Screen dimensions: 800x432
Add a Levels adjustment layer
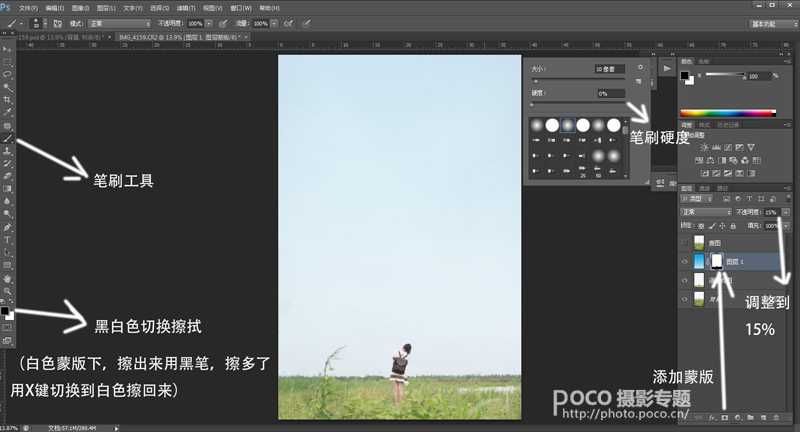[x=716, y=147]
